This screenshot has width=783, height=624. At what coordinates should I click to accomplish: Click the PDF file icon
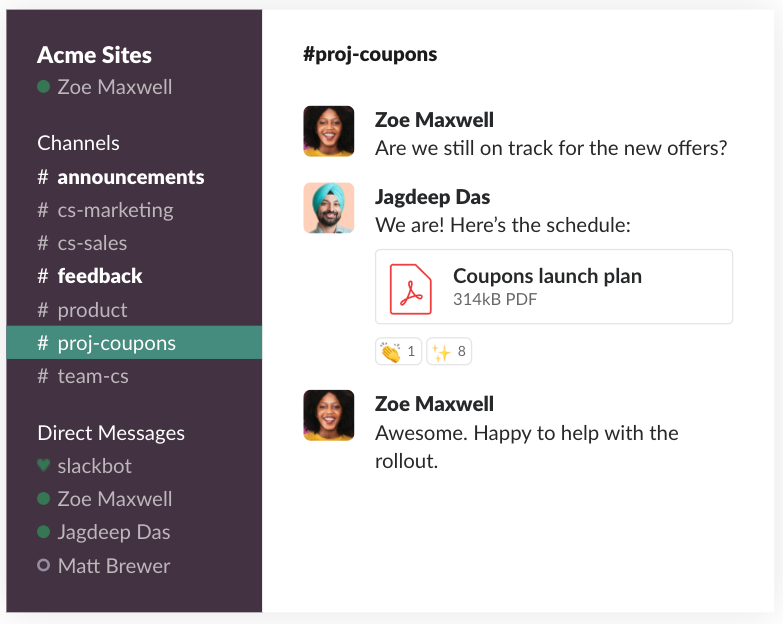click(410, 286)
